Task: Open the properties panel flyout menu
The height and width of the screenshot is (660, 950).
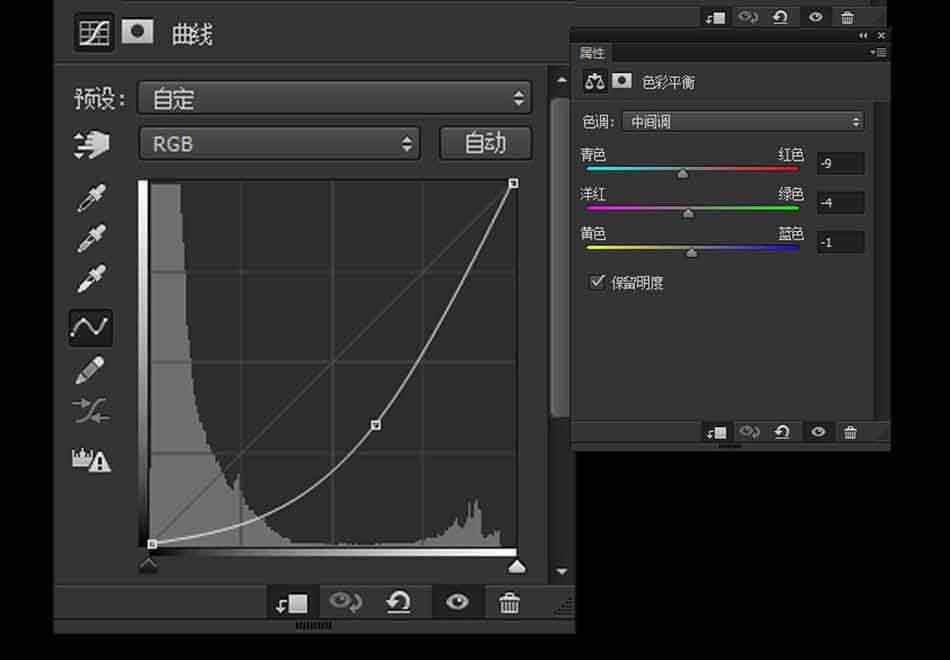Action: click(x=878, y=52)
